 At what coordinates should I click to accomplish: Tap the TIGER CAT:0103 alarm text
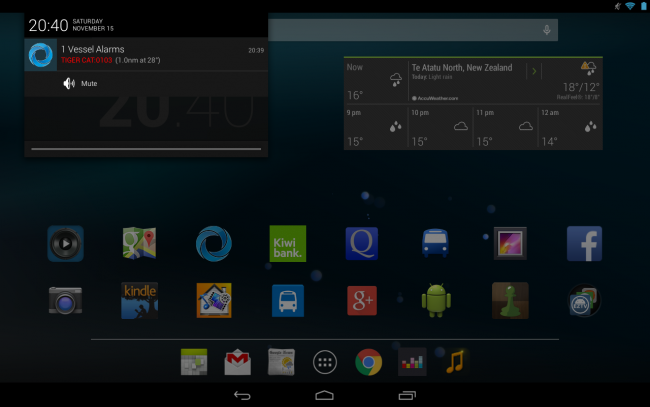click(x=86, y=60)
